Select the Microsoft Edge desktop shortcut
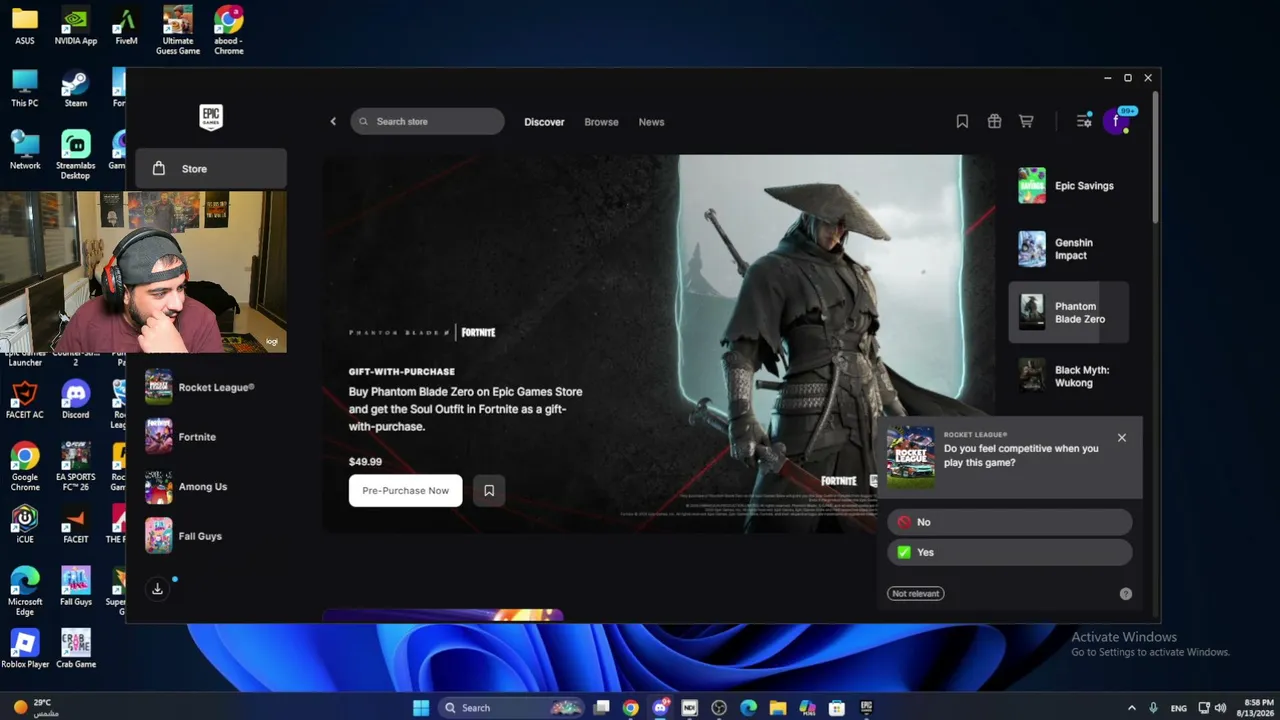Viewport: 1280px width, 720px height. (25, 591)
